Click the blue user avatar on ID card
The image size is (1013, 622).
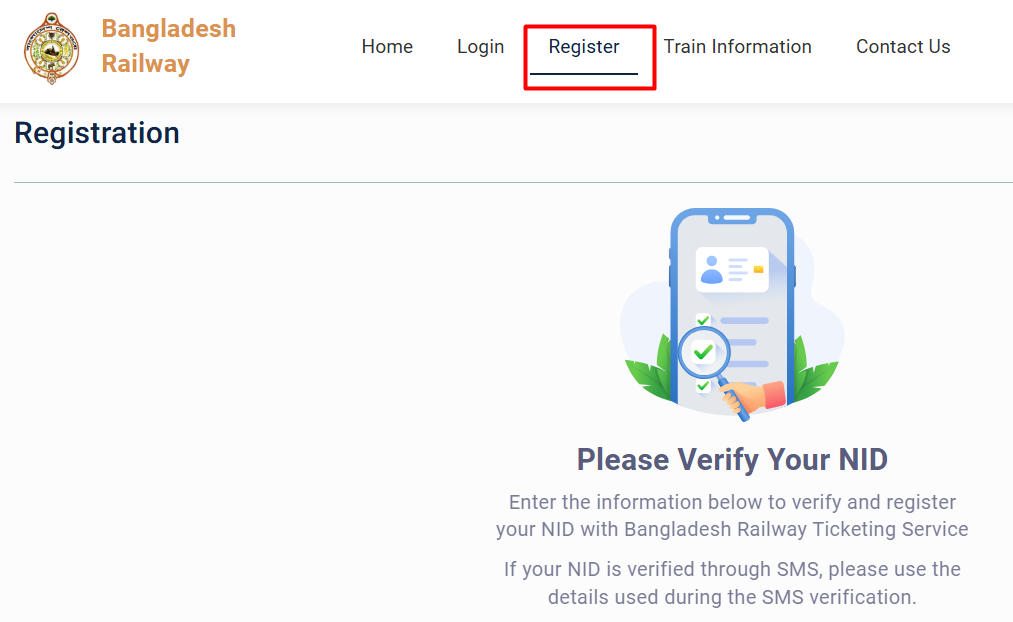coord(712,269)
